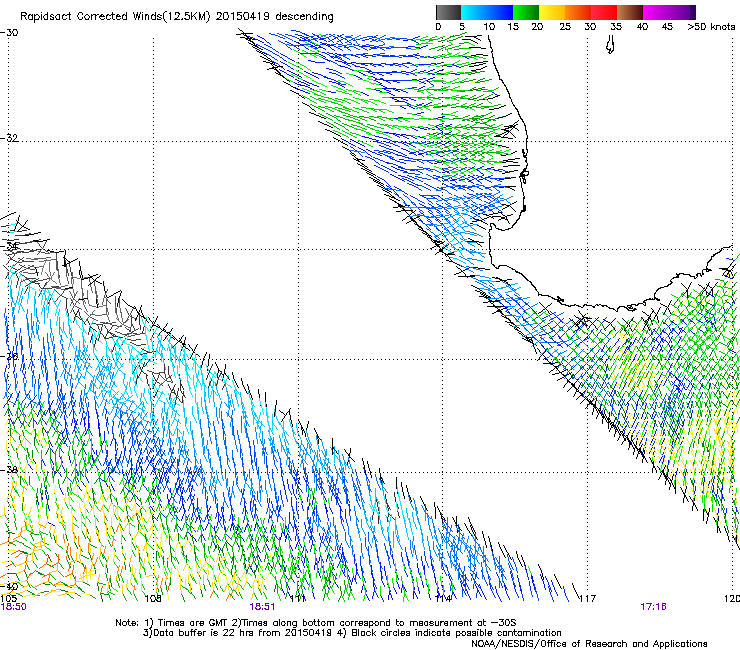Click the 17:18 time label

coord(653,607)
